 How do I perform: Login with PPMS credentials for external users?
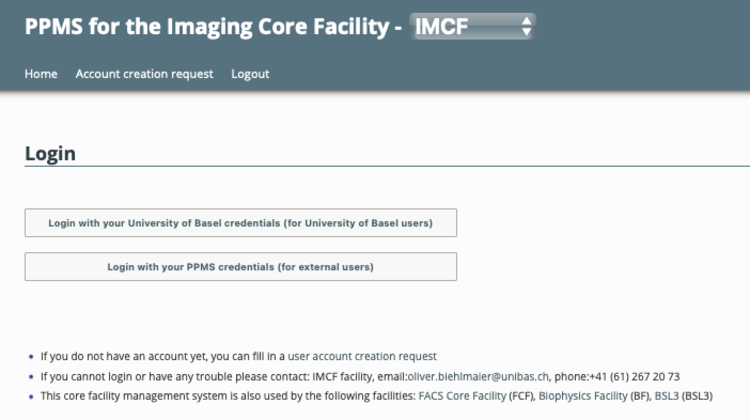240,267
